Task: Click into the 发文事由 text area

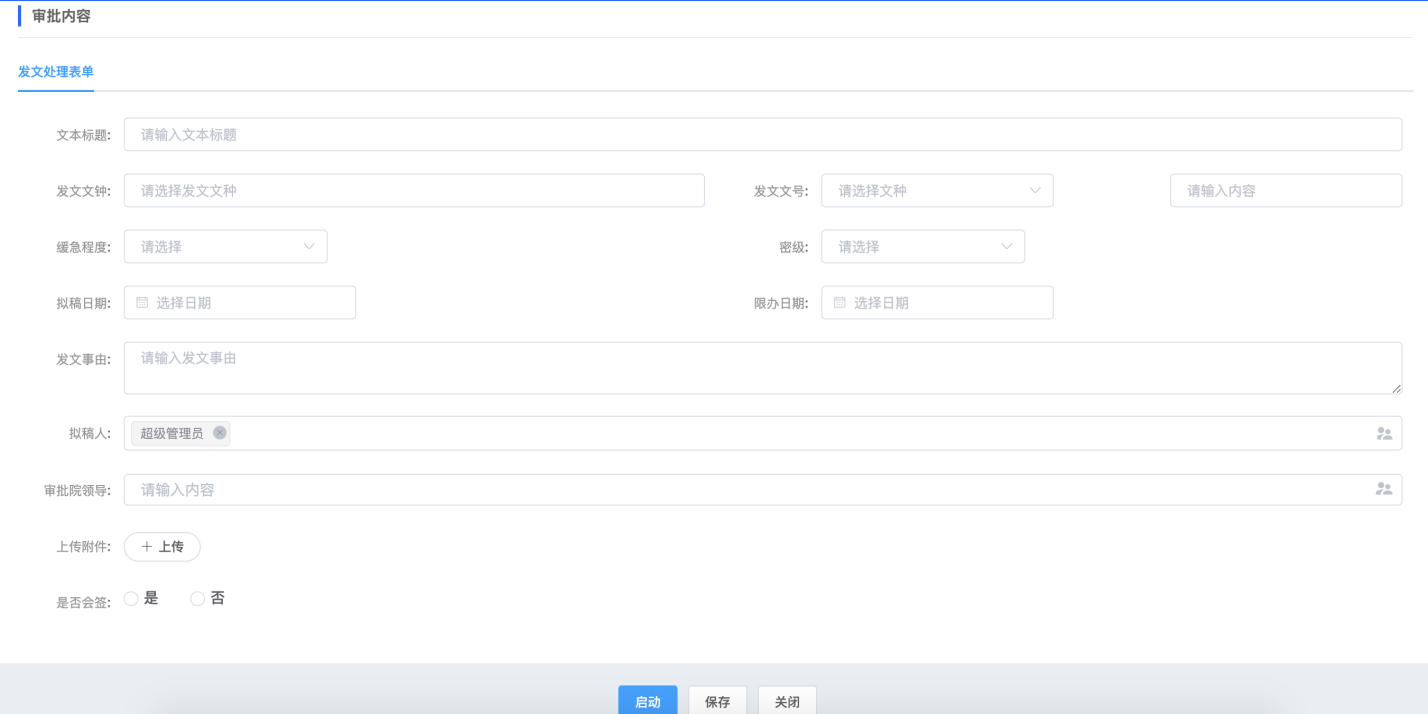Action: [763, 368]
